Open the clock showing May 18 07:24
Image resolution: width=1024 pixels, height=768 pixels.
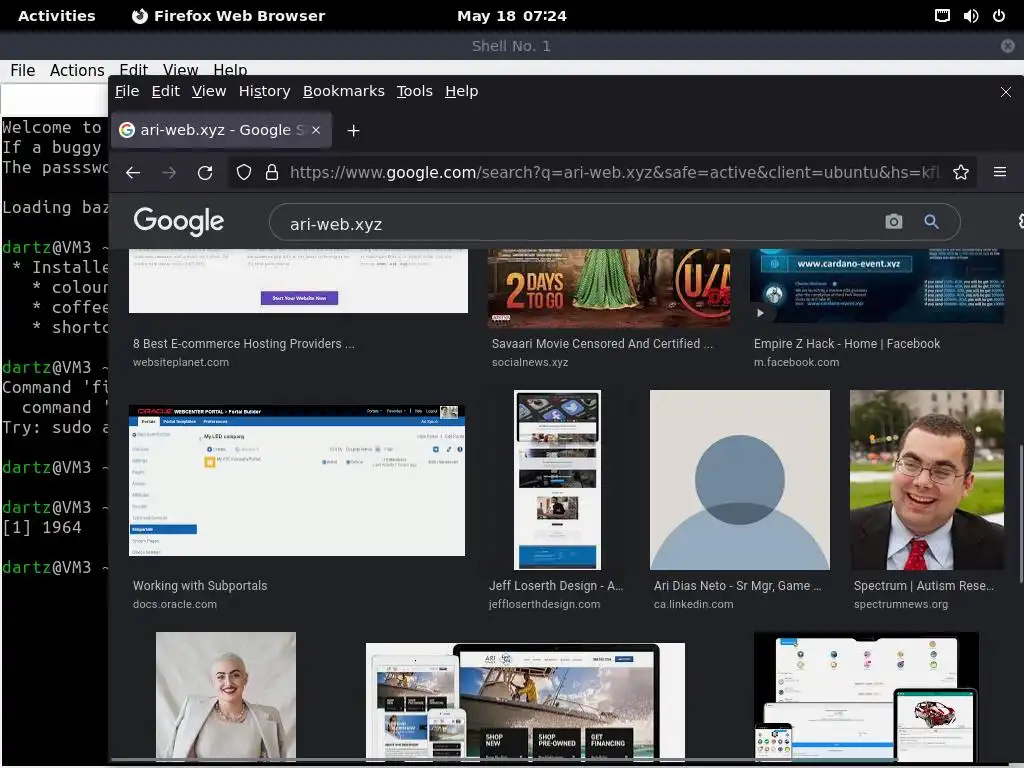tap(512, 16)
